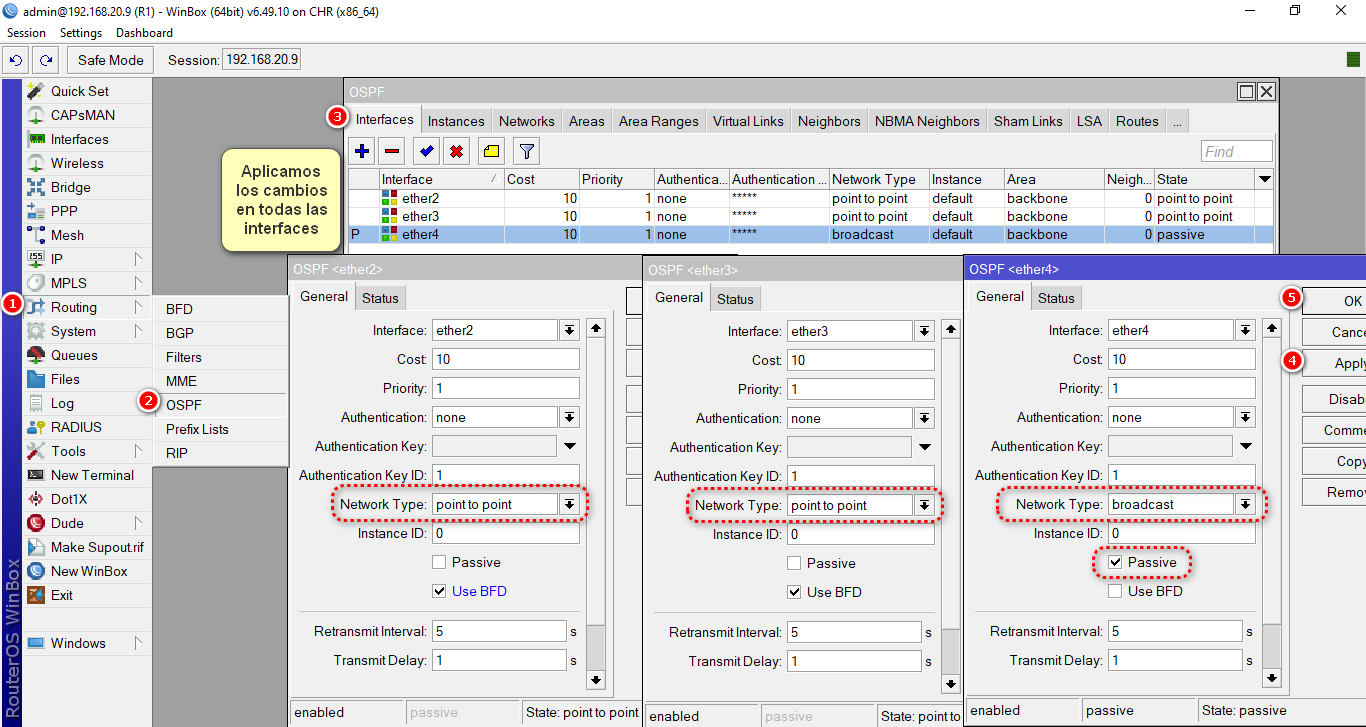Click the red X disable icon
This screenshot has height=727, width=1366.
click(457, 152)
